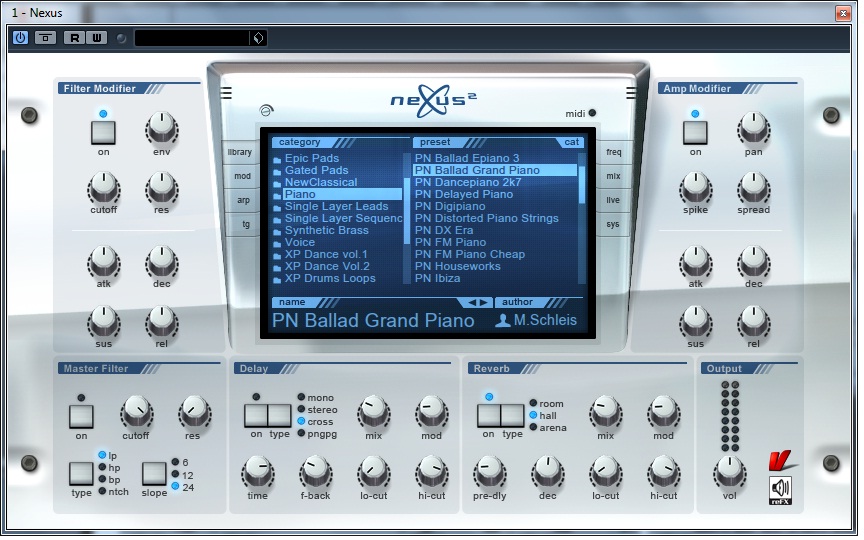864x540 pixels.
Task: Click the Voice folder icon
Action: [x=277, y=244]
